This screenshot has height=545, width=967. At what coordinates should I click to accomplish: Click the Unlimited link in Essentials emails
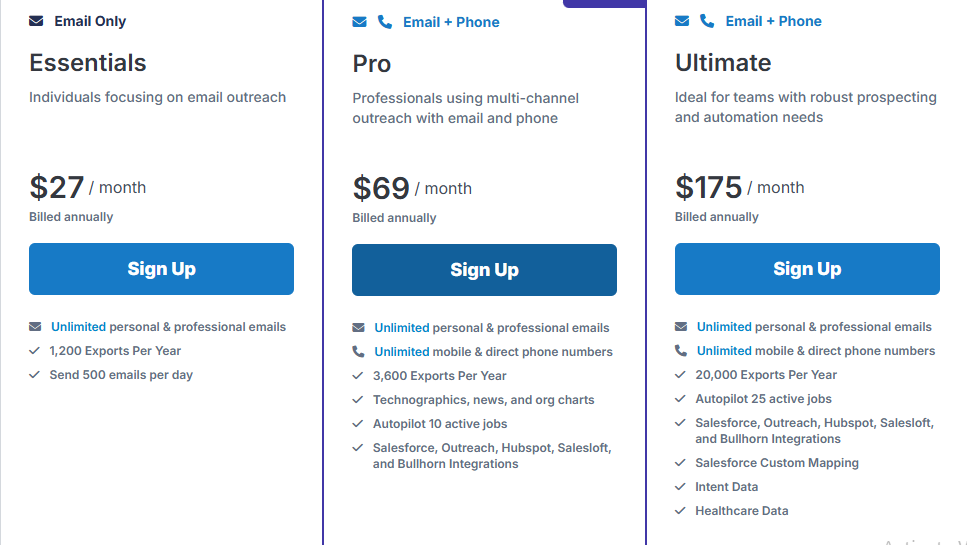coord(78,327)
